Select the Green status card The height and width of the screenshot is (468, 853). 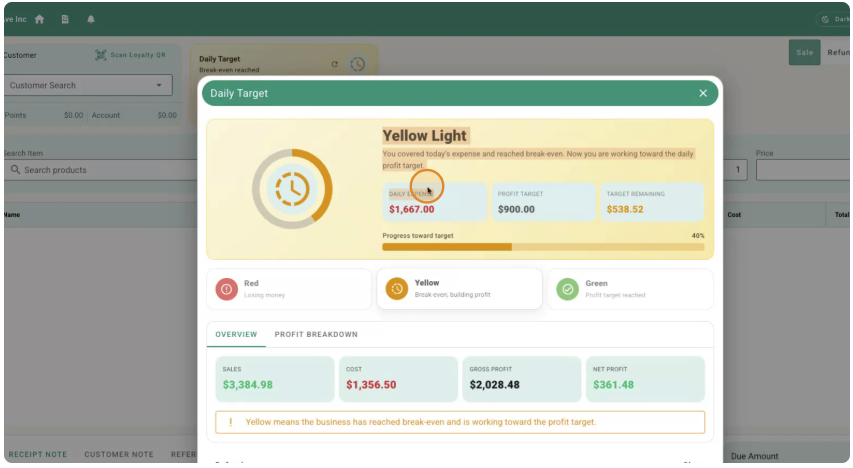pyautogui.click(x=630, y=289)
